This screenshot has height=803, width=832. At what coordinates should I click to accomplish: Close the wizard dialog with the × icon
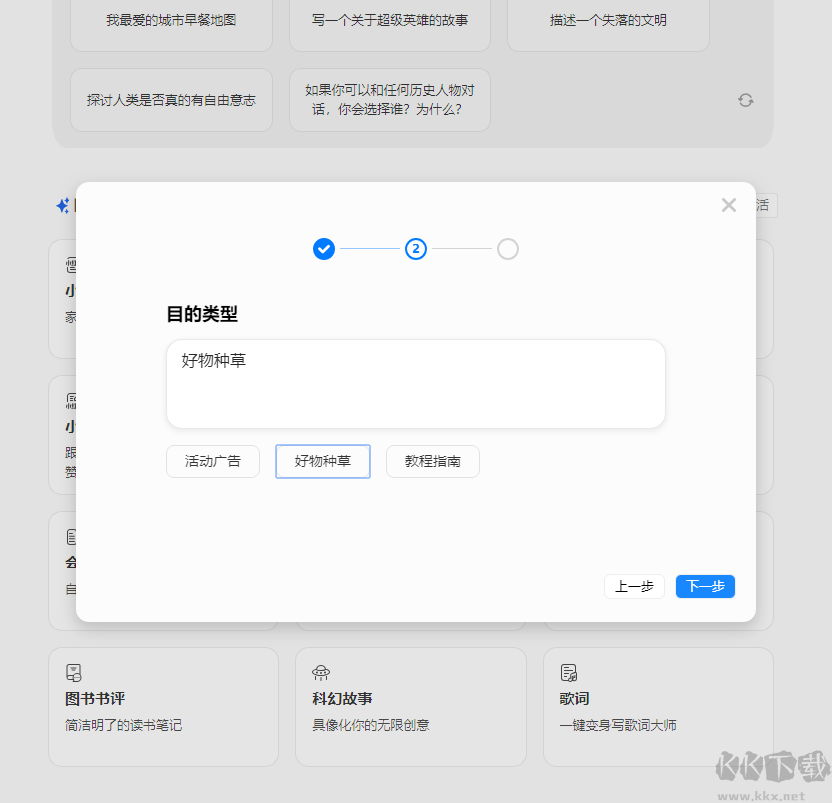click(729, 205)
